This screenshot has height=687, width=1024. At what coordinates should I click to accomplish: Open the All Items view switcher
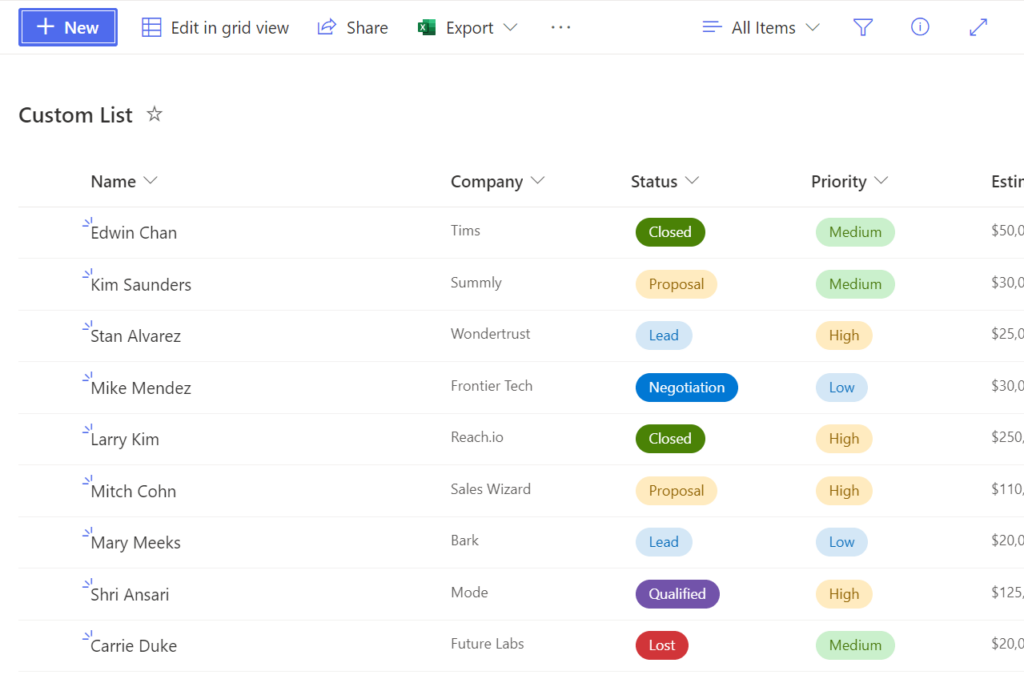click(761, 27)
